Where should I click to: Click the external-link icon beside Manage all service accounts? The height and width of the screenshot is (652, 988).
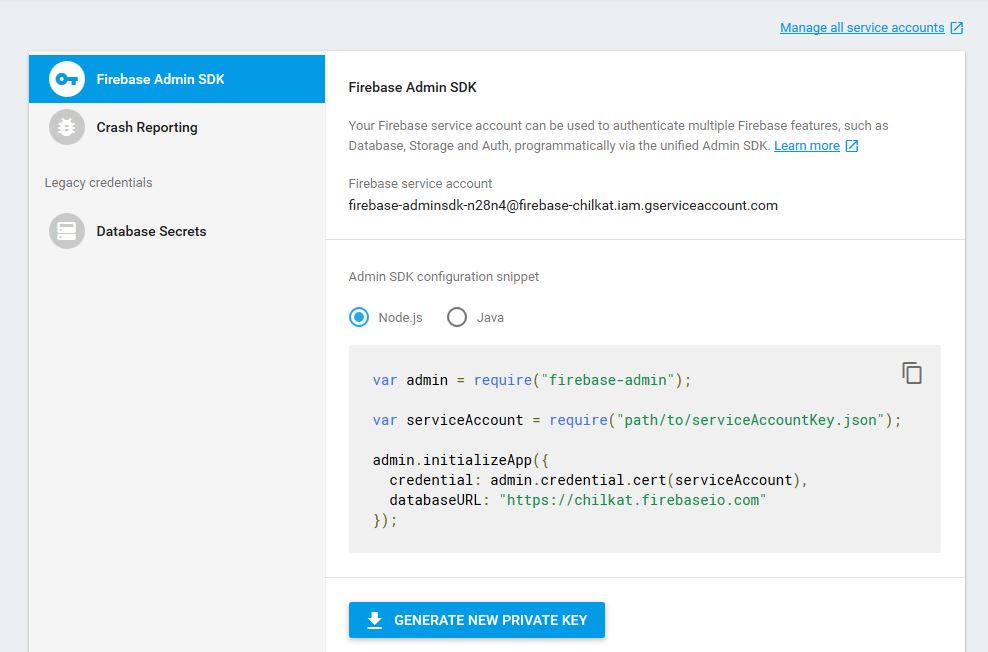956,28
